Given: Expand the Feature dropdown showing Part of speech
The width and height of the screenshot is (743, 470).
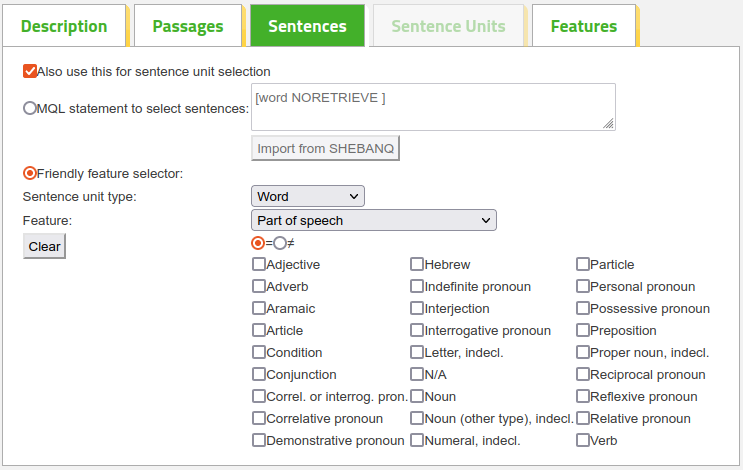Looking at the screenshot, I should coord(374,220).
